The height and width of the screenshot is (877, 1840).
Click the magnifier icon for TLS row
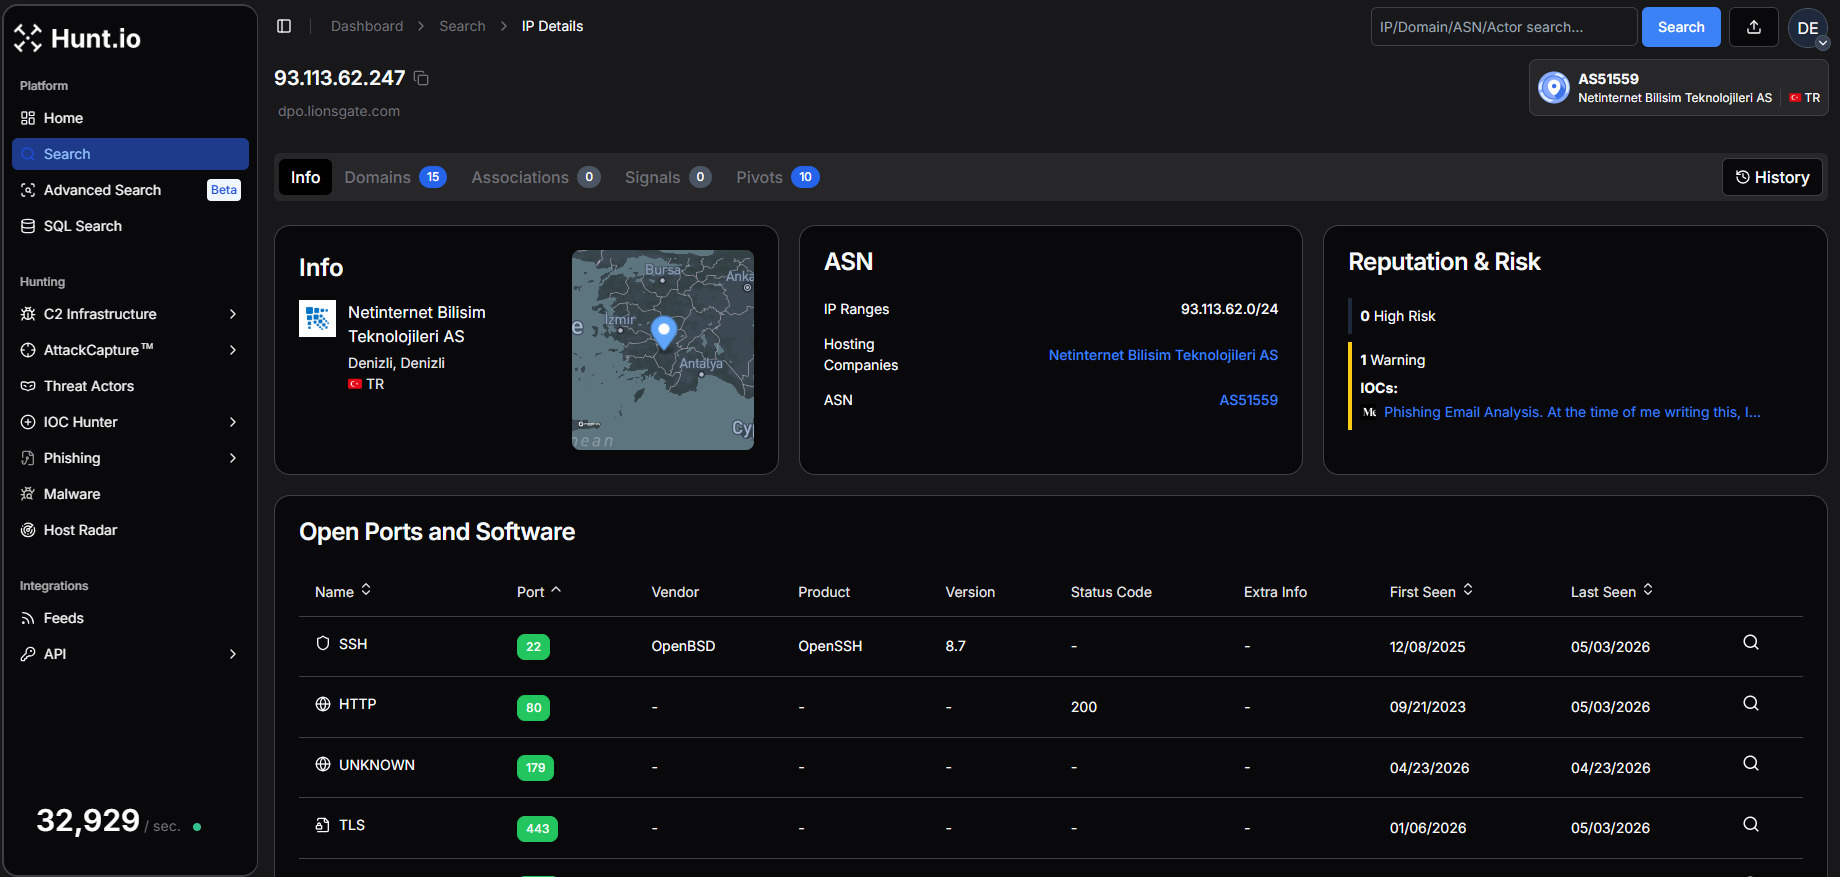[x=1751, y=825]
